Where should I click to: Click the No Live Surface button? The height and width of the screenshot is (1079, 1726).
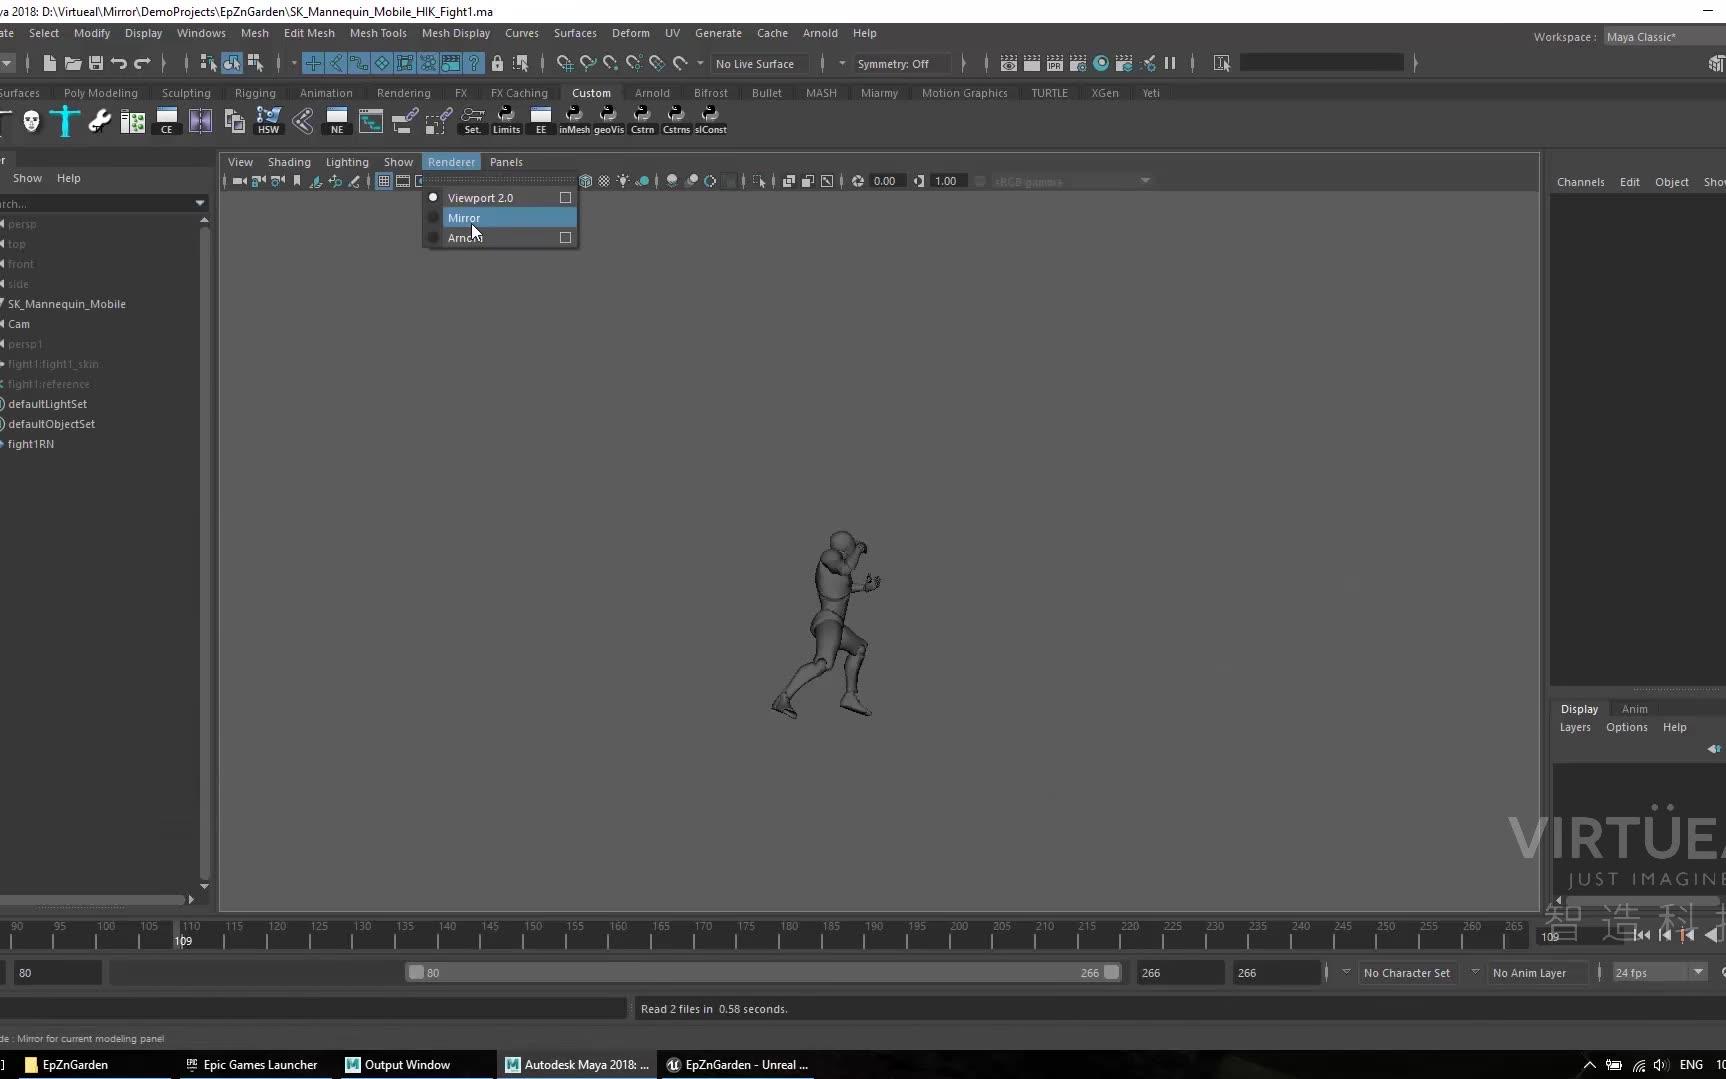tap(757, 64)
